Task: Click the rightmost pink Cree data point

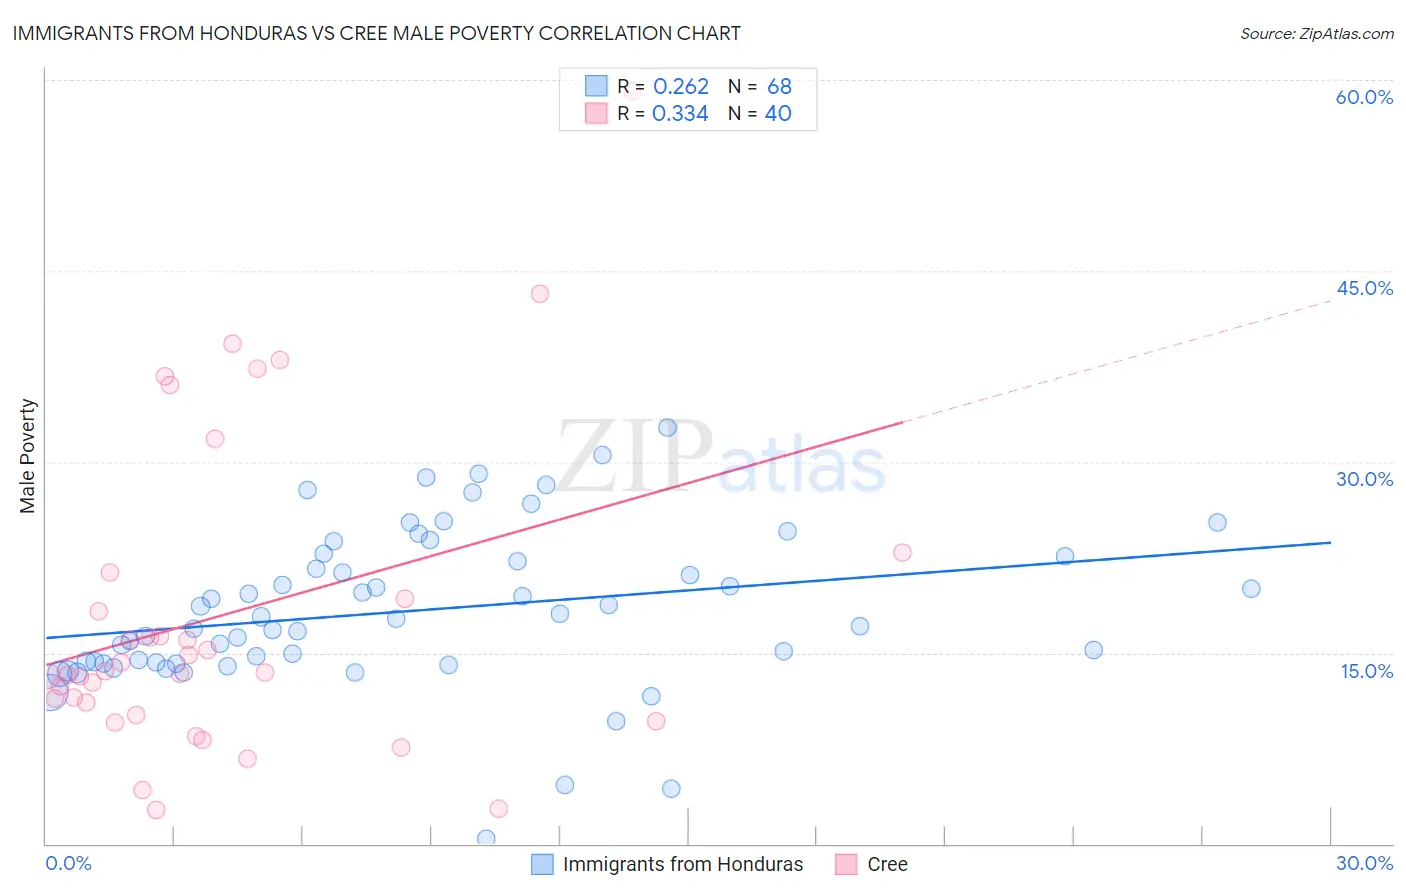Action: point(902,552)
